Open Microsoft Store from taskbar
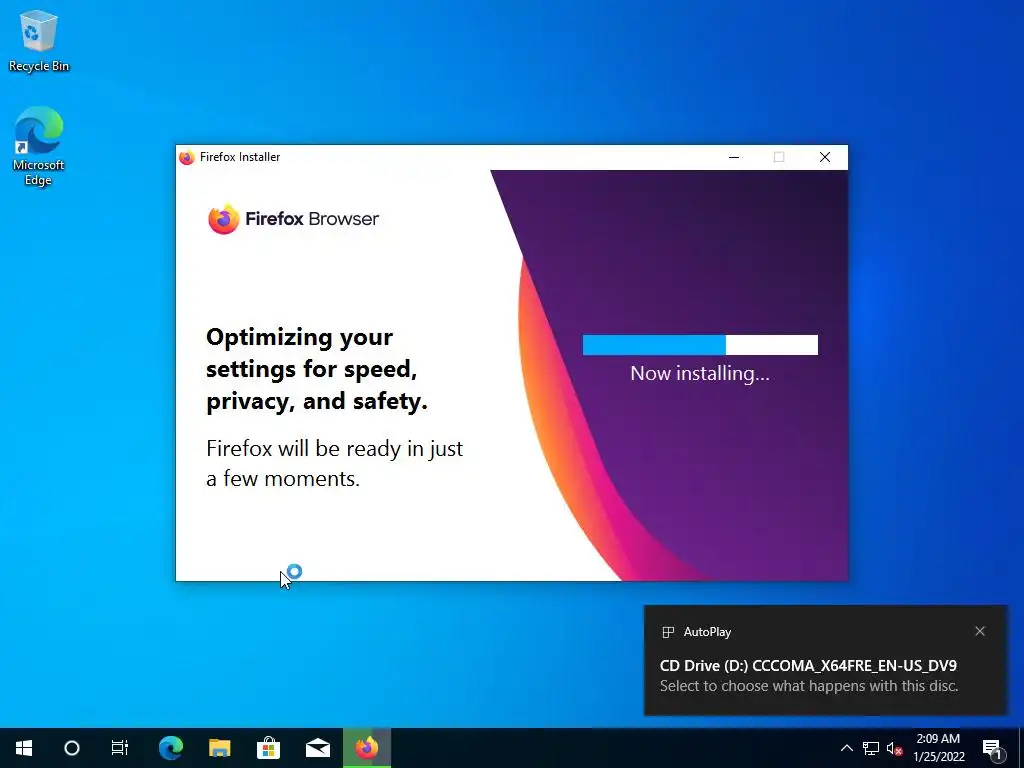This screenshot has width=1024, height=768. (x=268, y=748)
